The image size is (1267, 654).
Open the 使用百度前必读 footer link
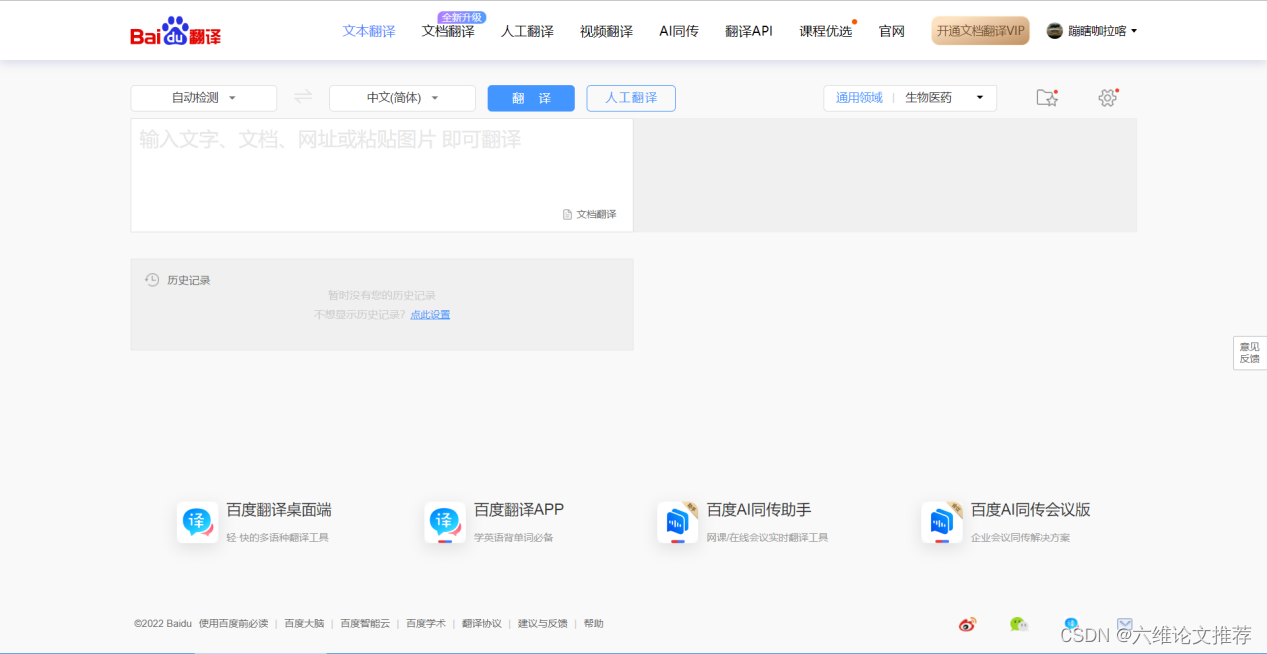click(x=233, y=624)
